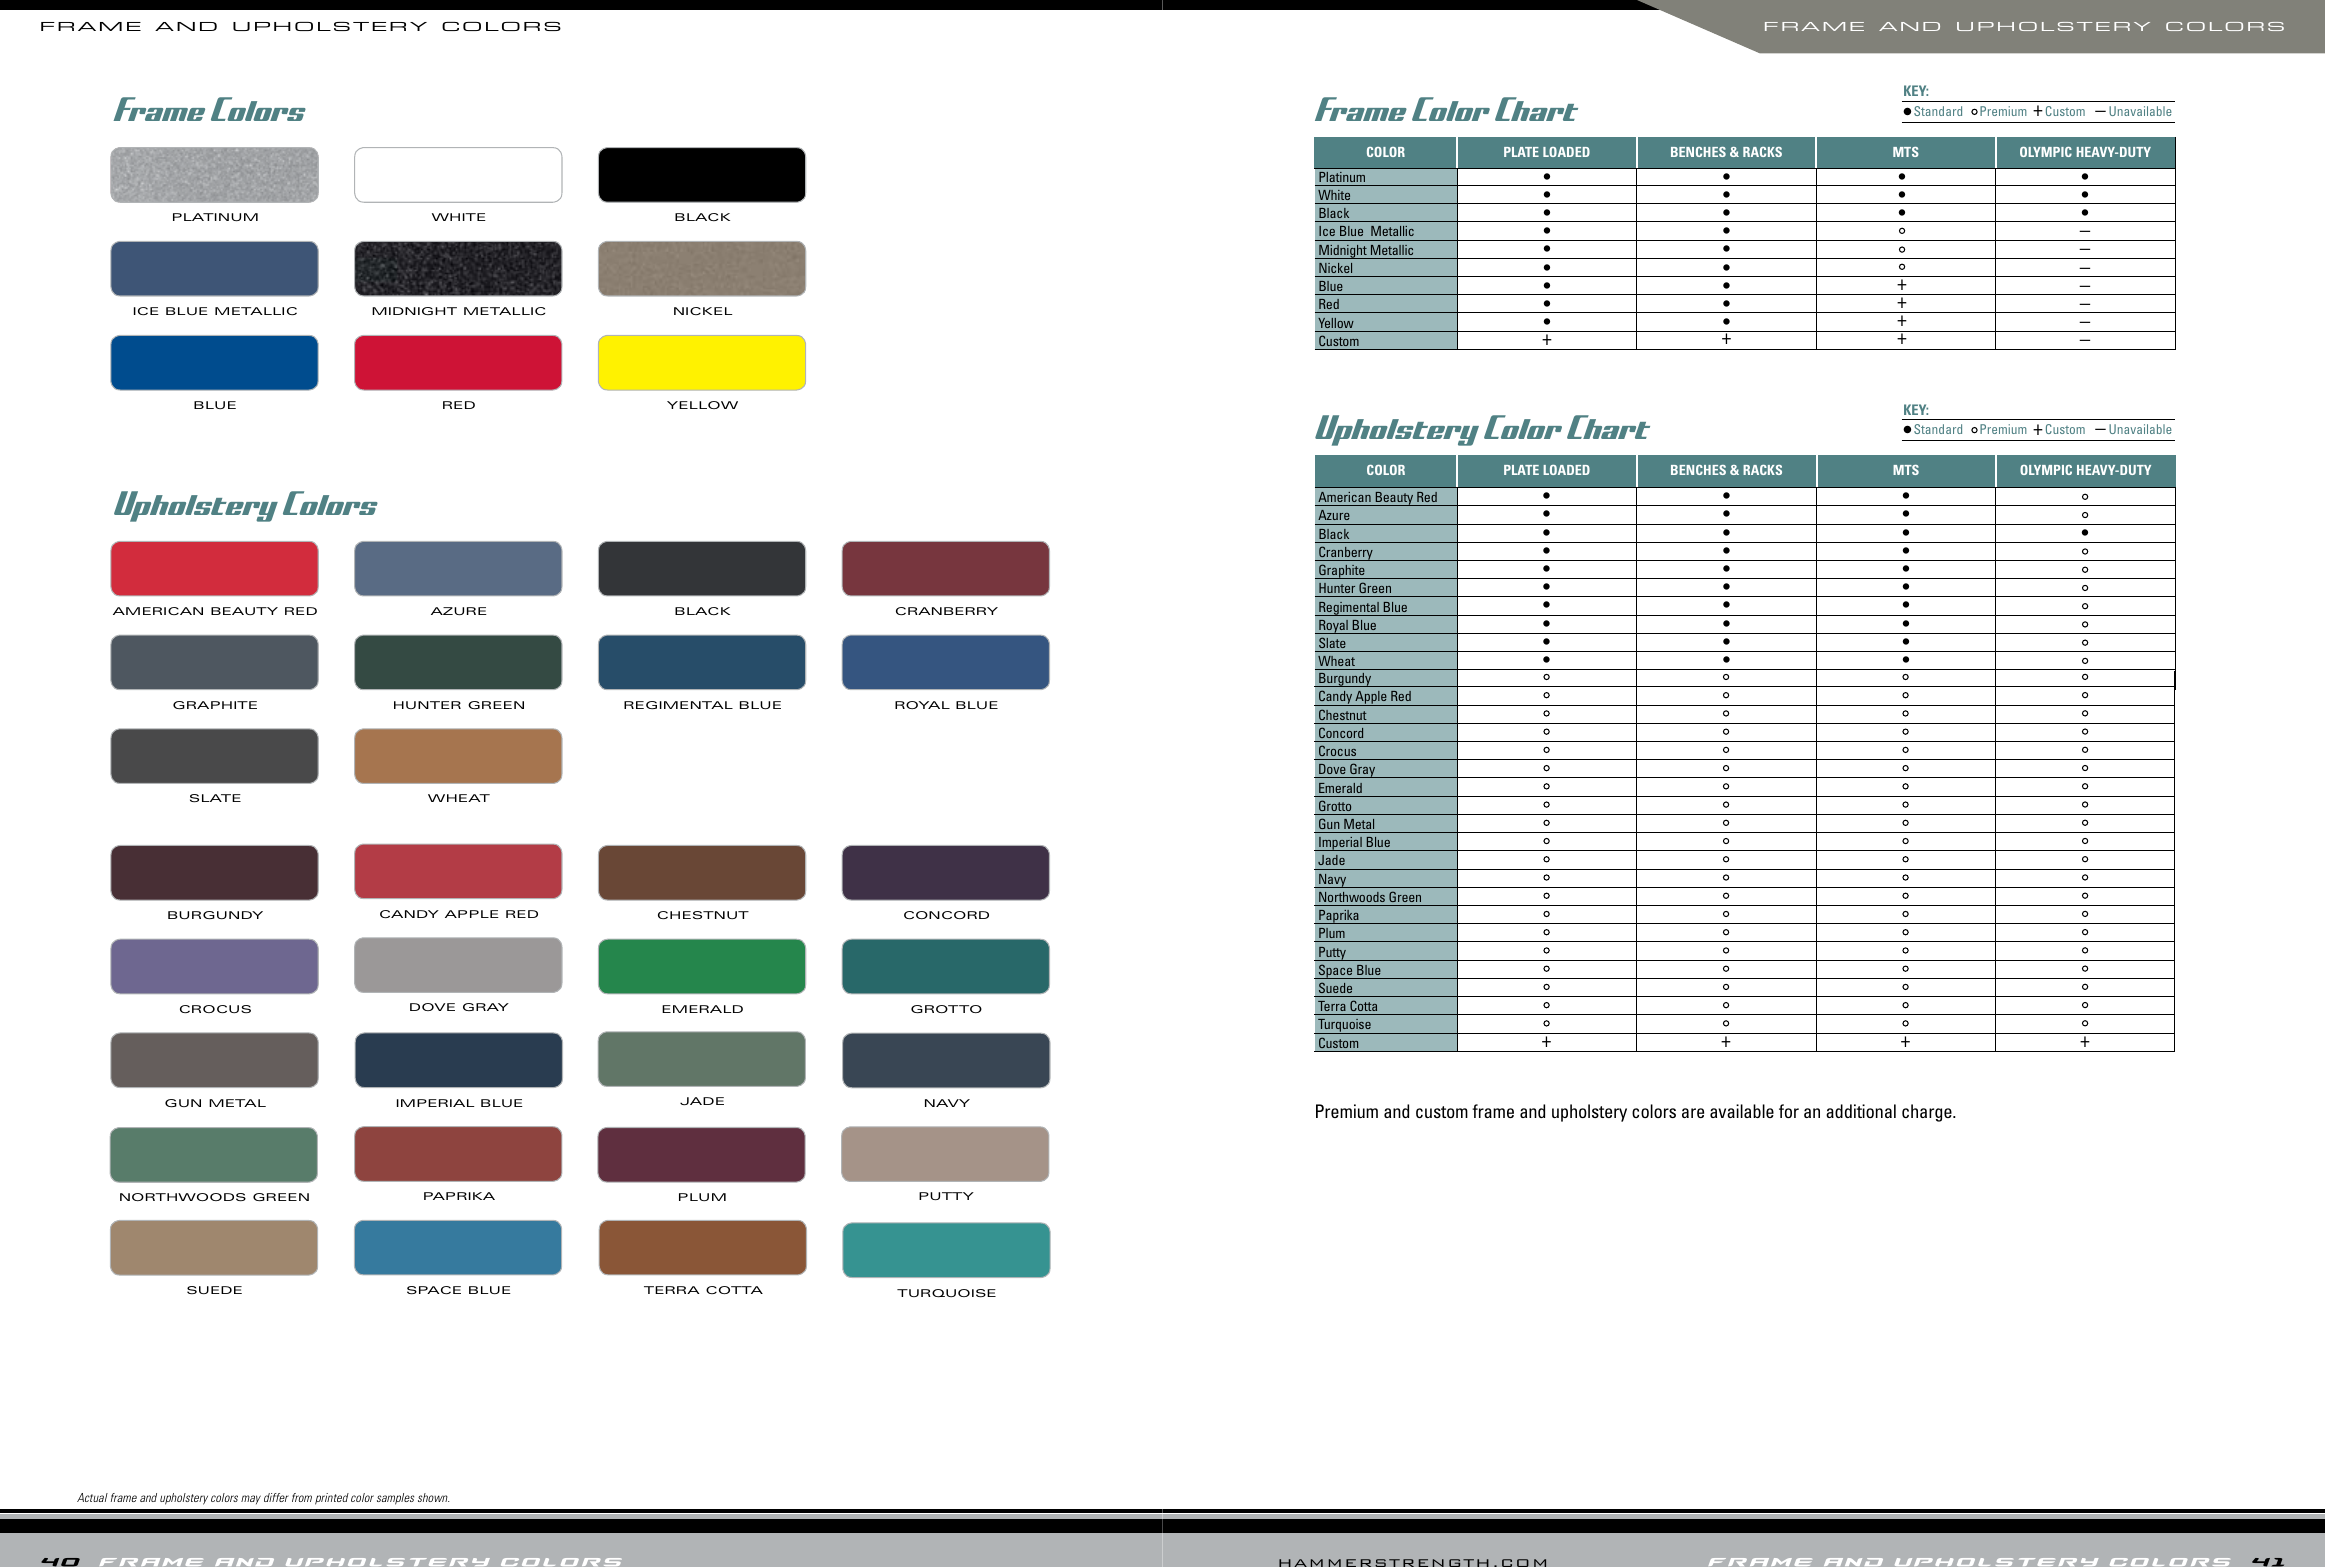This screenshot has width=2325, height=1567.
Task: Click OLYMPIC HEAVY-DUTY header in upholstery chart
Action: coord(2085,470)
